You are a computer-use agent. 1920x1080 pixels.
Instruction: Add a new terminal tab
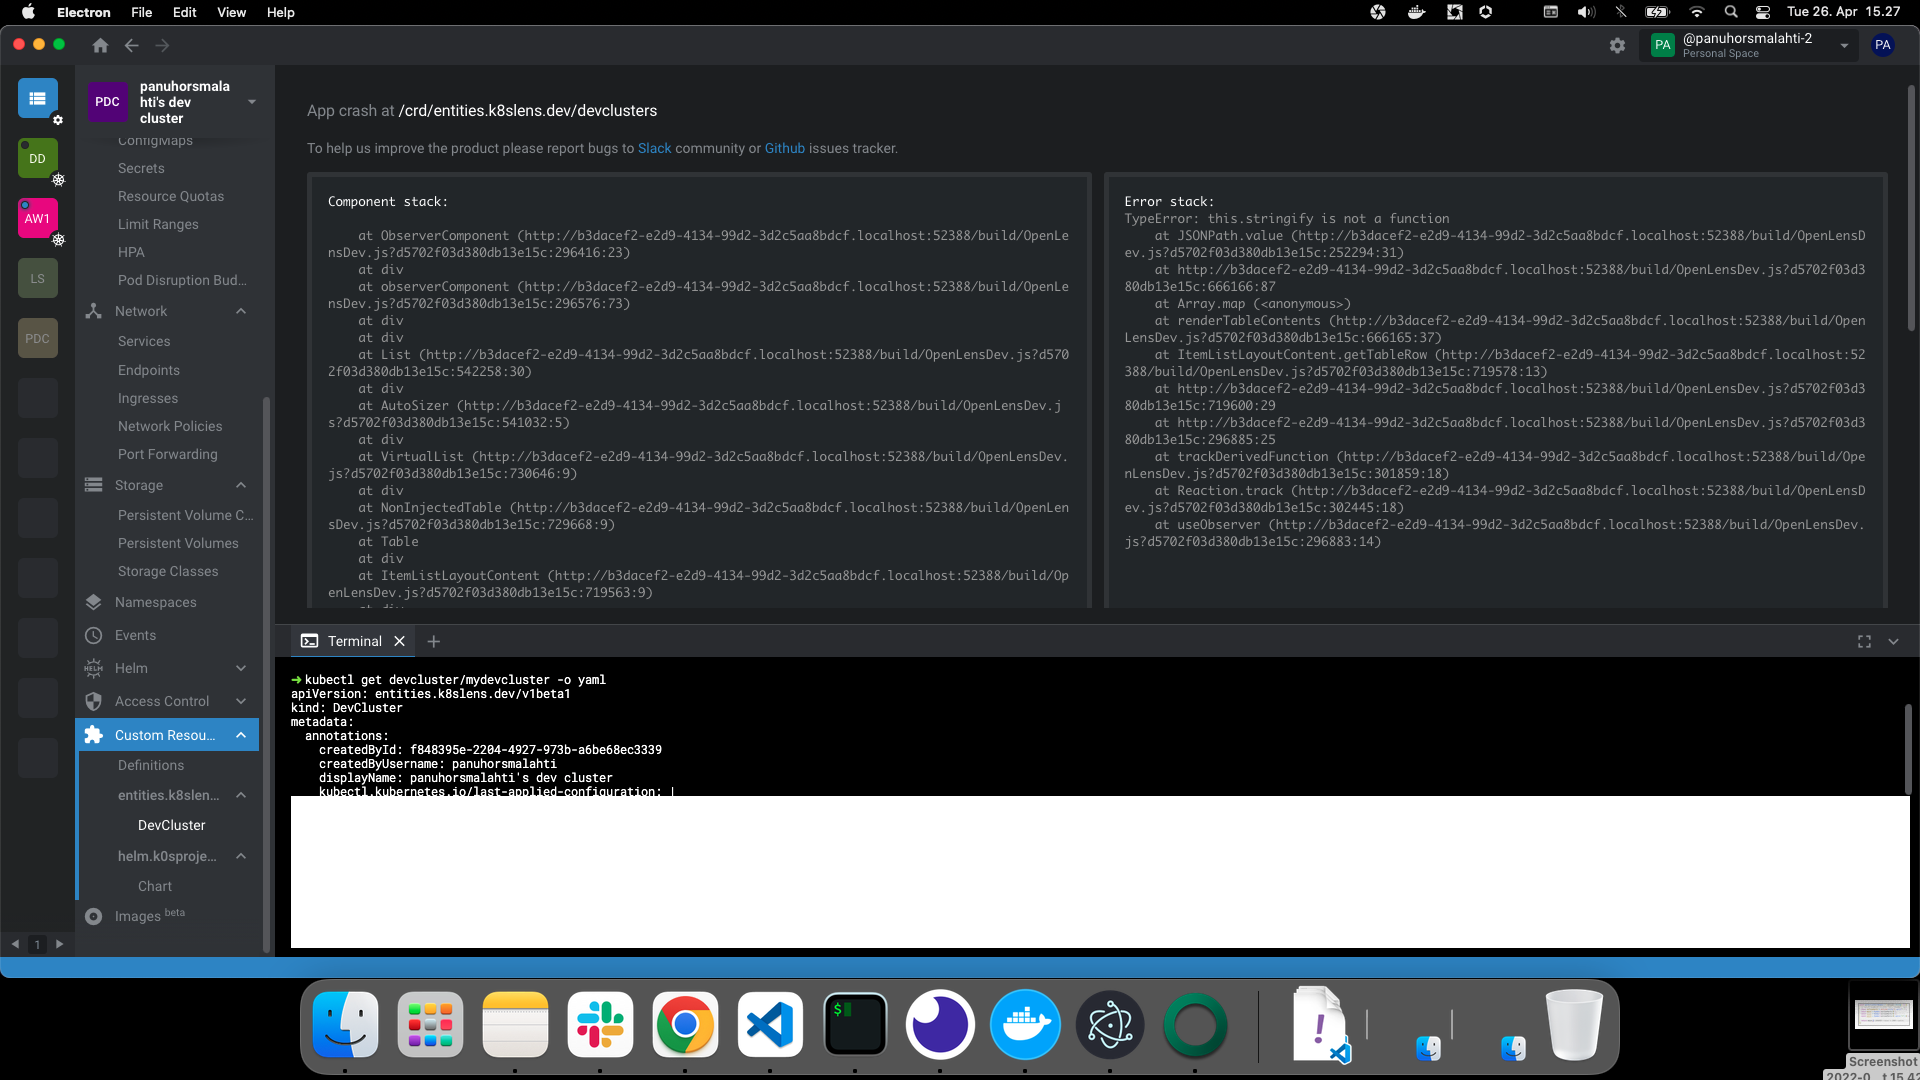[x=433, y=641]
